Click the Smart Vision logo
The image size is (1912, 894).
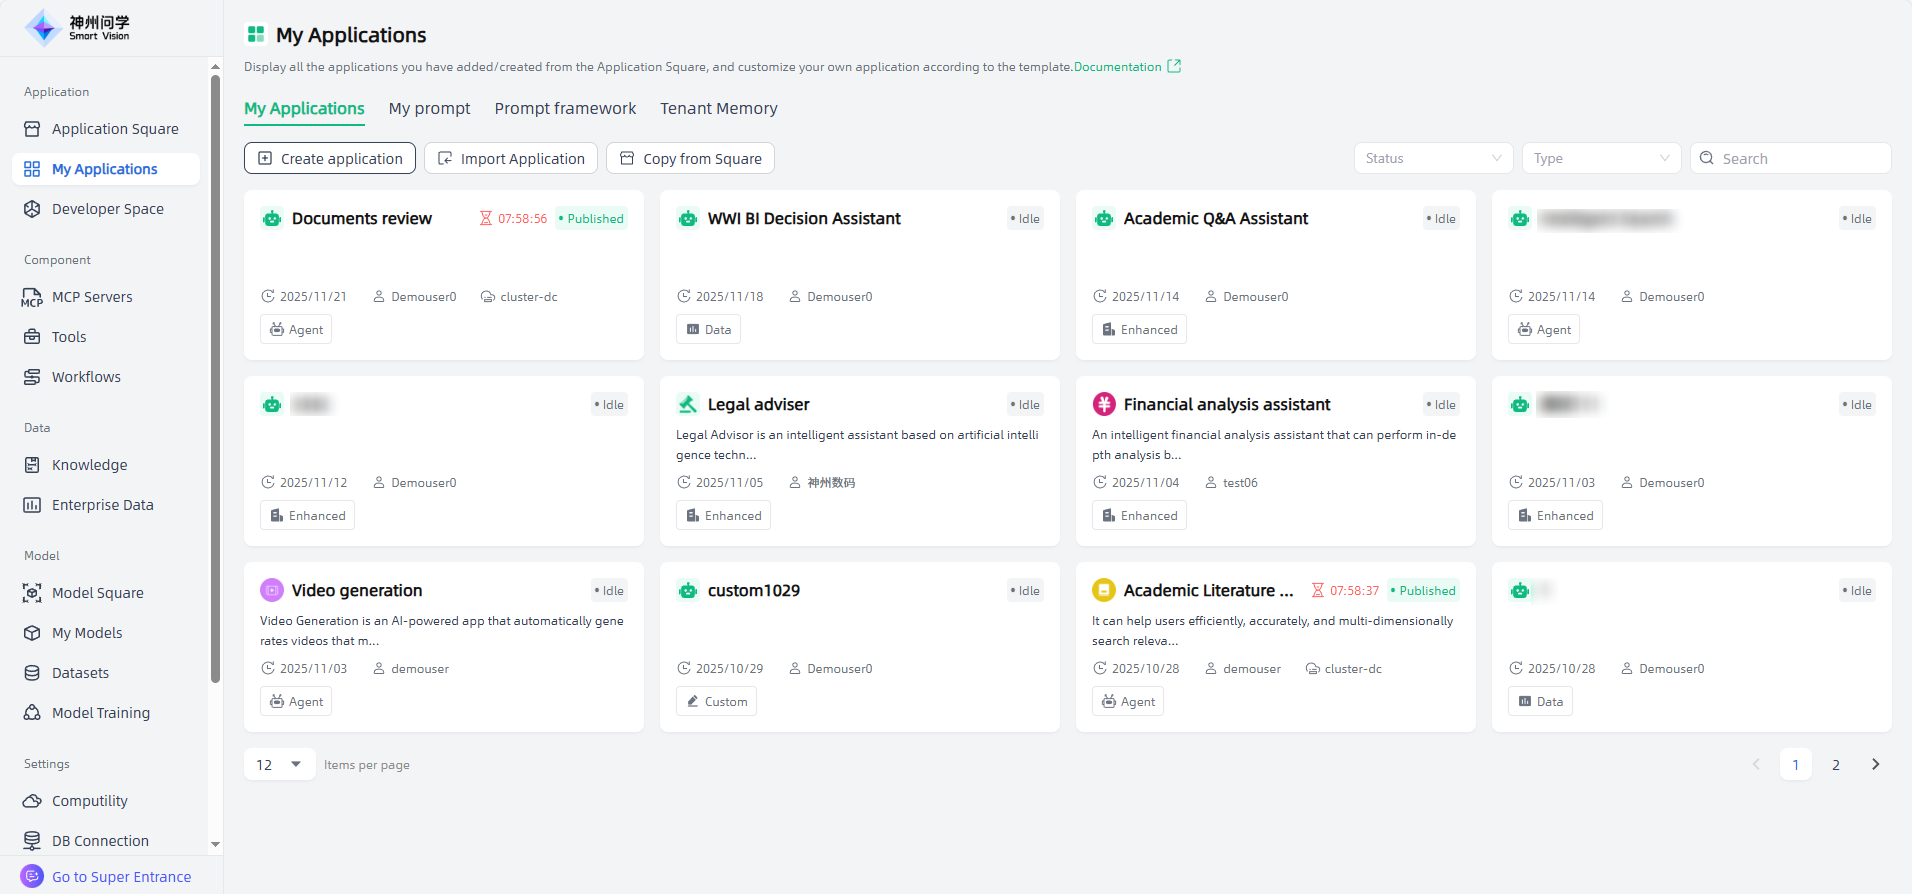tap(78, 28)
